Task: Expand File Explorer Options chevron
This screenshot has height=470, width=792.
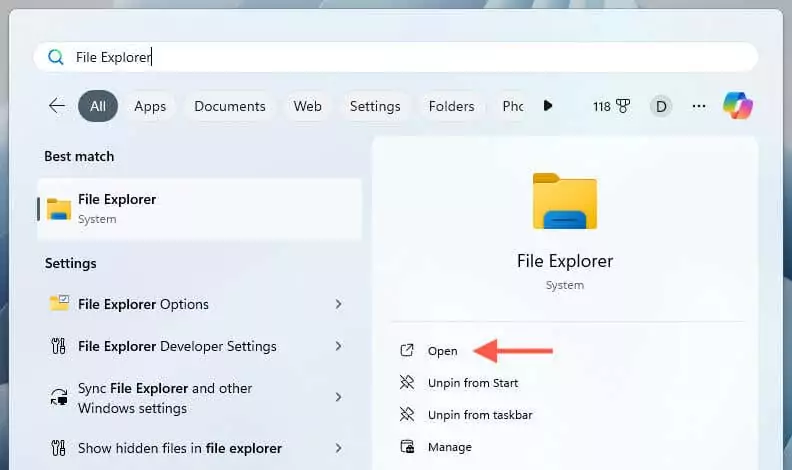Action: pyautogui.click(x=338, y=304)
